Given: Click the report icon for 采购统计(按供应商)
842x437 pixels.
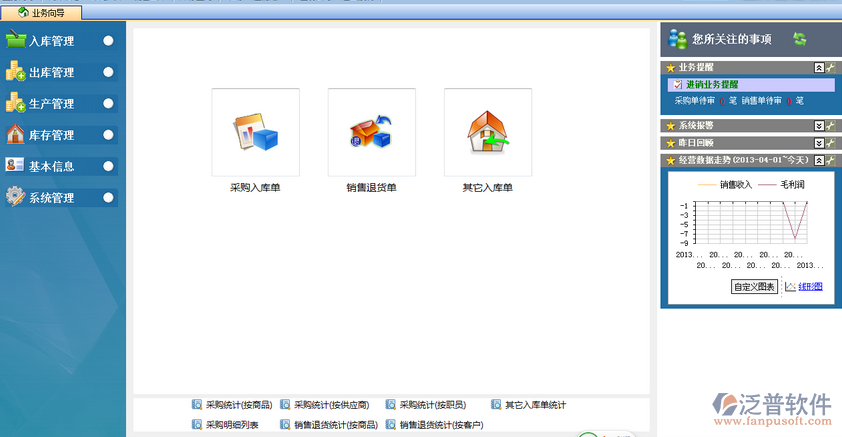Looking at the screenshot, I should 285,404.
